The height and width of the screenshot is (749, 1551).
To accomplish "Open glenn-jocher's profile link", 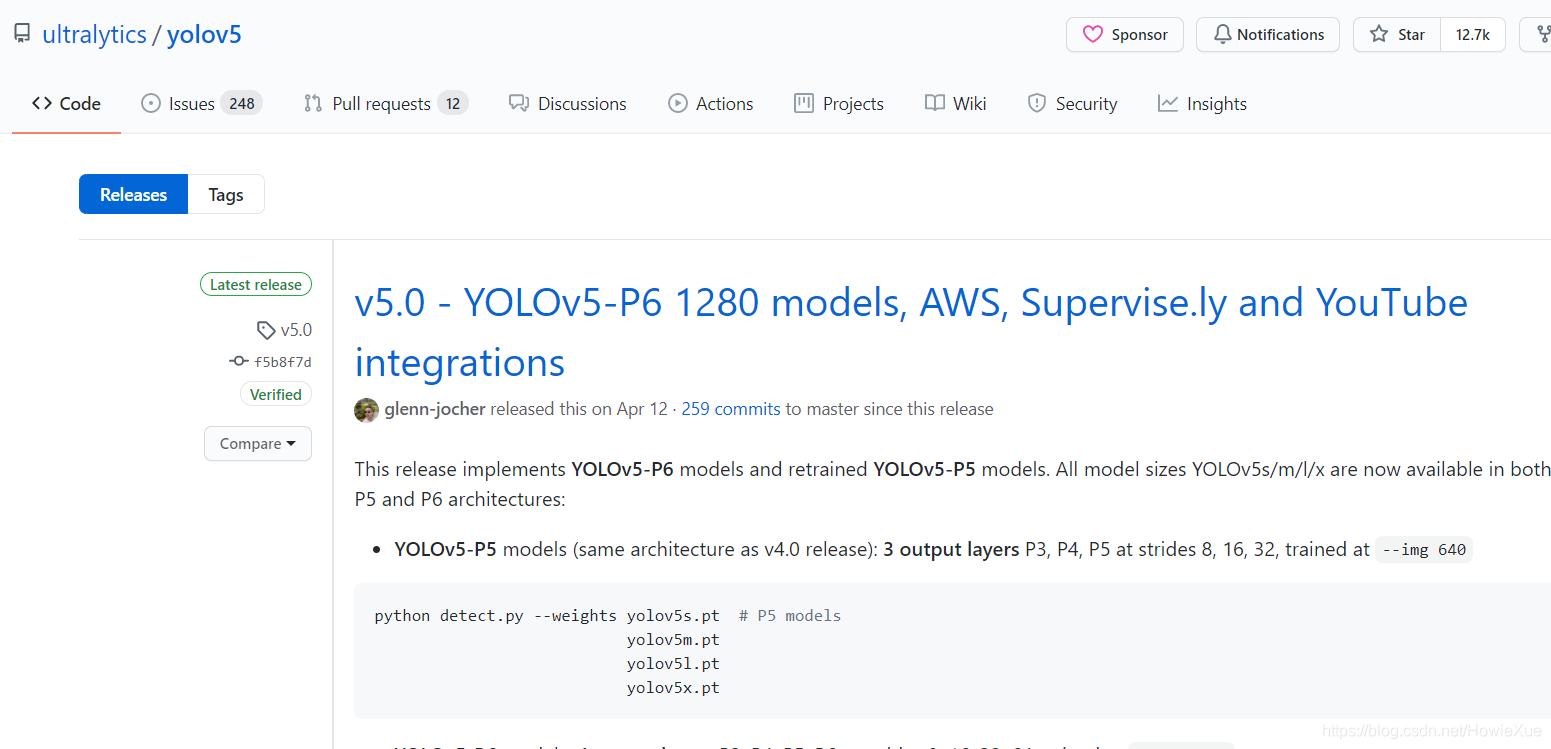I will click(x=435, y=409).
